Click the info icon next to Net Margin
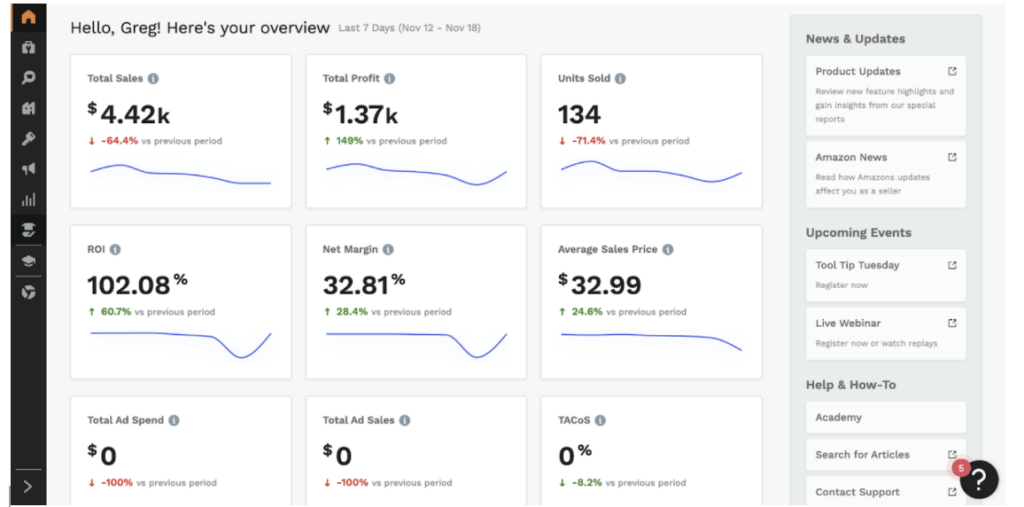The image size is (1024, 507). 388,250
